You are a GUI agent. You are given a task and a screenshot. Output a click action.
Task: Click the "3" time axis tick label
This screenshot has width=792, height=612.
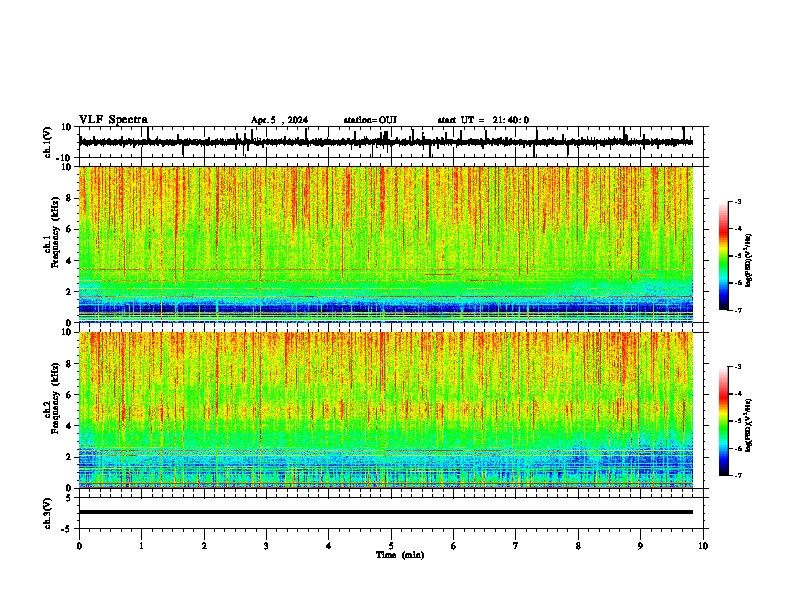pyautogui.click(x=266, y=546)
